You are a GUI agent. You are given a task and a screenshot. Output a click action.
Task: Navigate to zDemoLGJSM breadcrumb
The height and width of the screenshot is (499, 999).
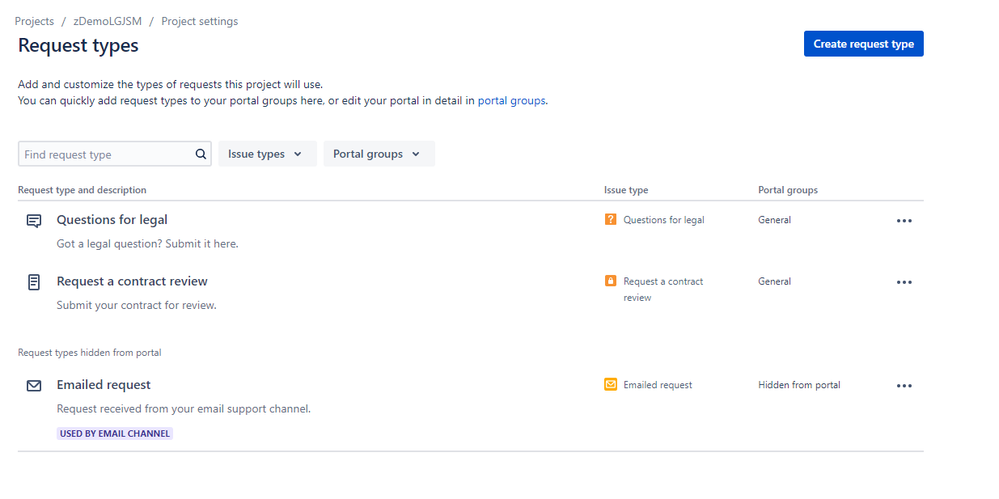click(x=107, y=21)
